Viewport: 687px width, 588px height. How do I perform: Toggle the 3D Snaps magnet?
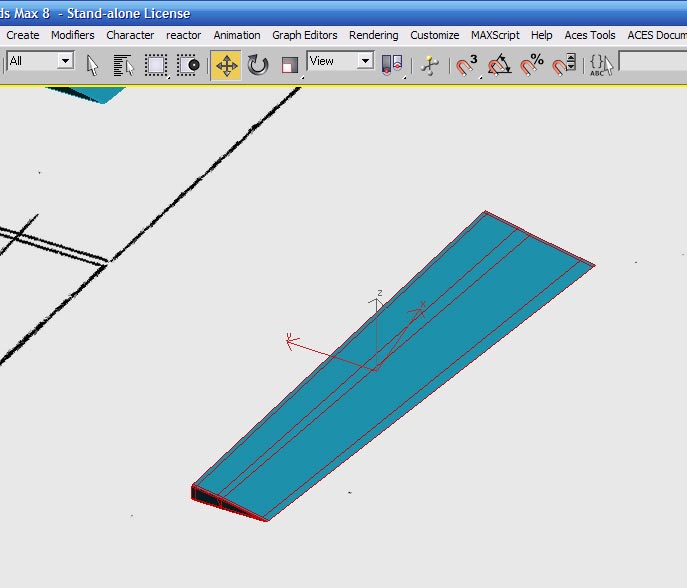pos(467,65)
